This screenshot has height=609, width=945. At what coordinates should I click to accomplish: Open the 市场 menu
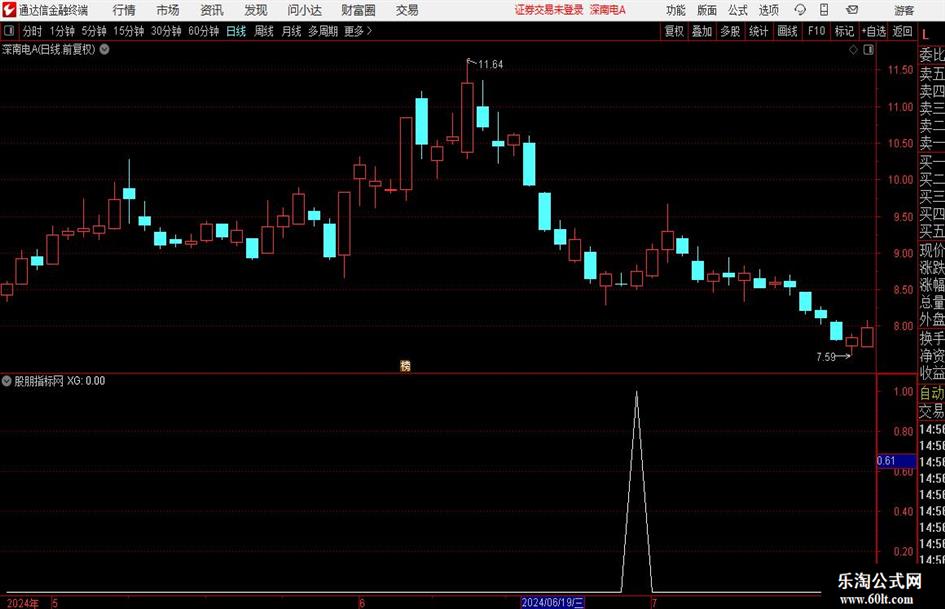168,10
